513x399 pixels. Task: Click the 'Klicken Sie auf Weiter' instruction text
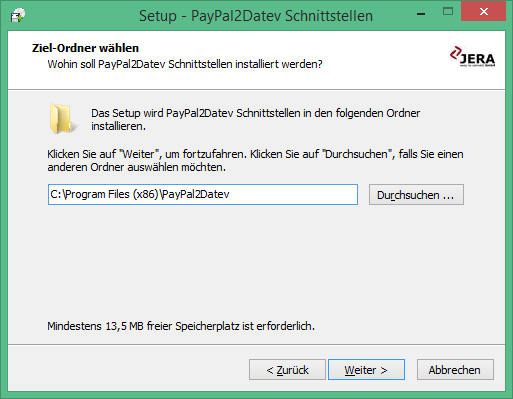[255, 161]
